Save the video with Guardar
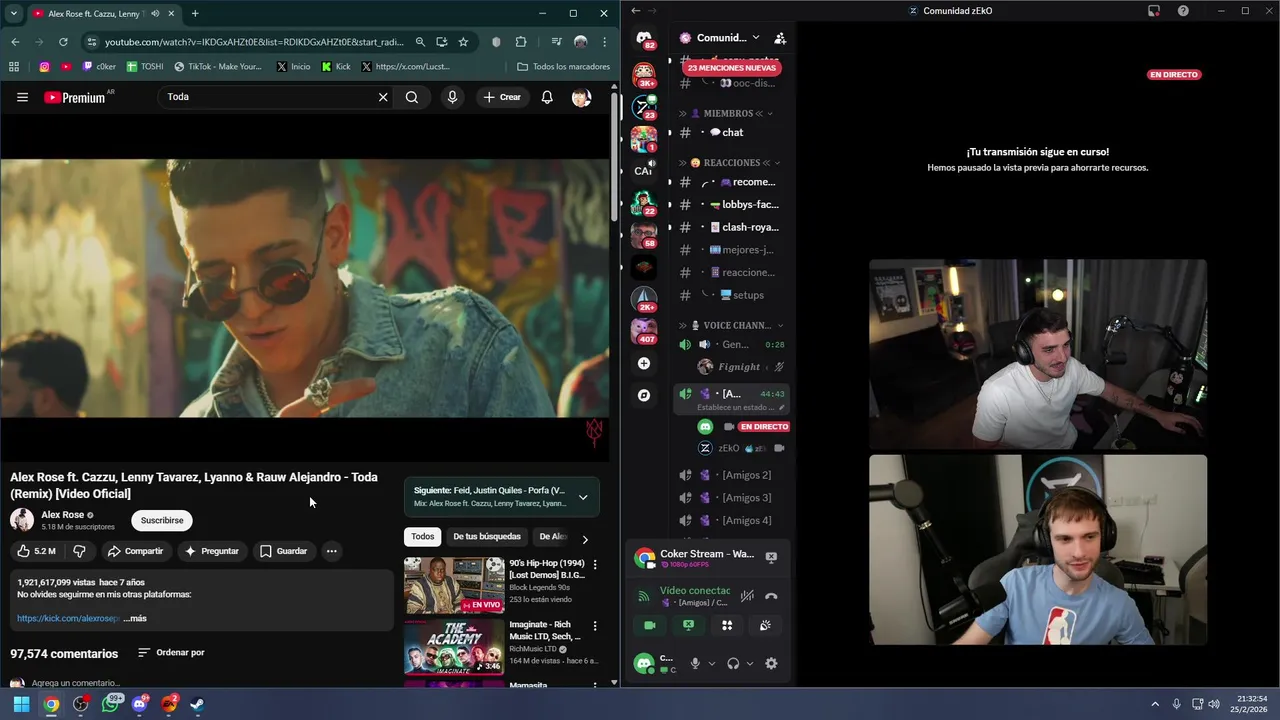Image resolution: width=1280 pixels, height=720 pixels. (x=283, y=551)
